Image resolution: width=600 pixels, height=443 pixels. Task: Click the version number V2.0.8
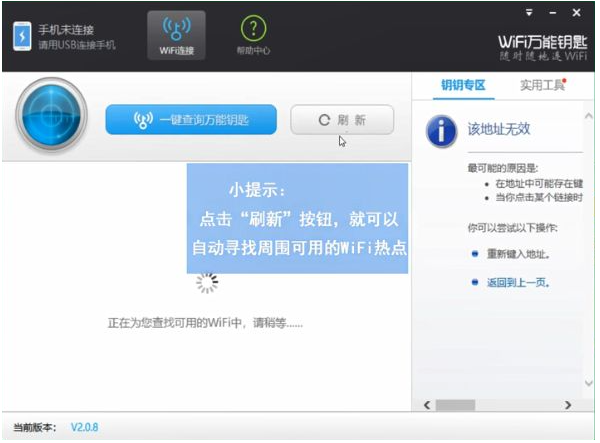coord(84,427)
